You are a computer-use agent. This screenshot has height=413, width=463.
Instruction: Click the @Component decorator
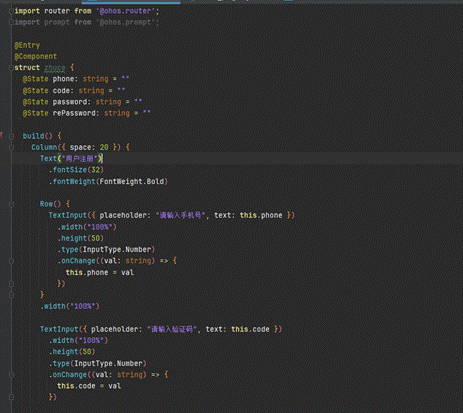click(x=36, y=56)
